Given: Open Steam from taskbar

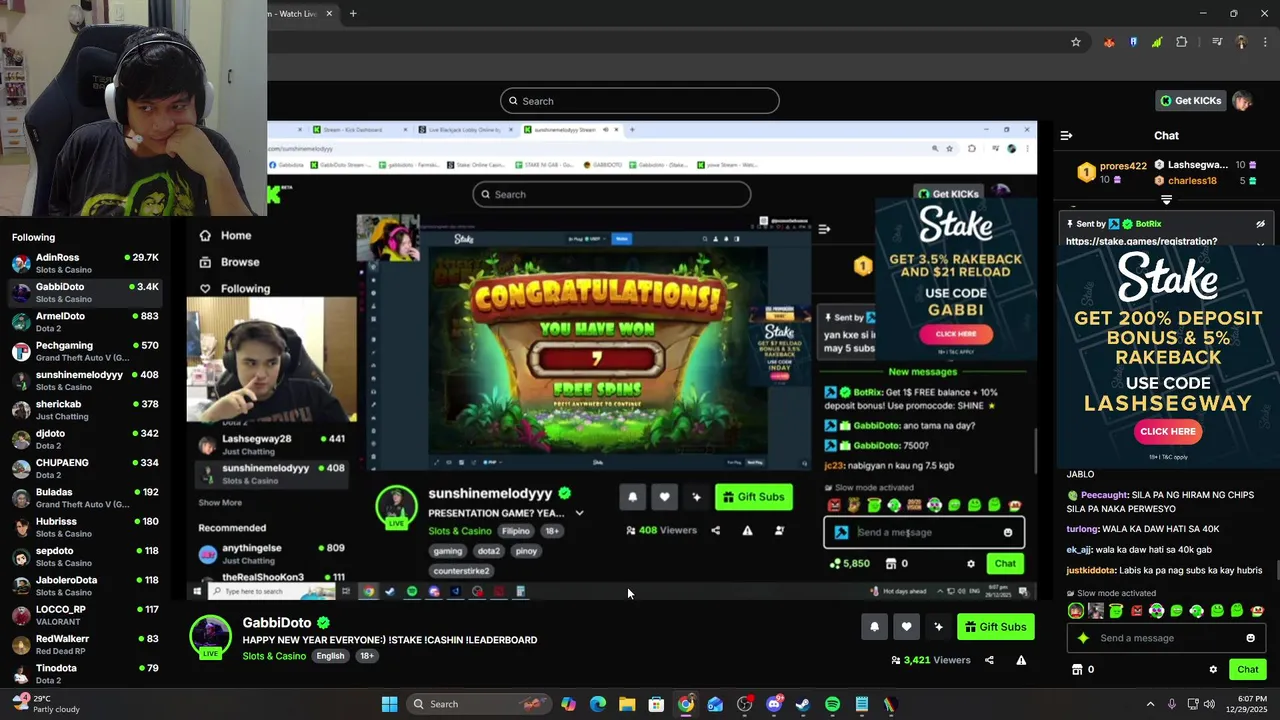Looking at the screenshot, I should [x=803, y=704].
